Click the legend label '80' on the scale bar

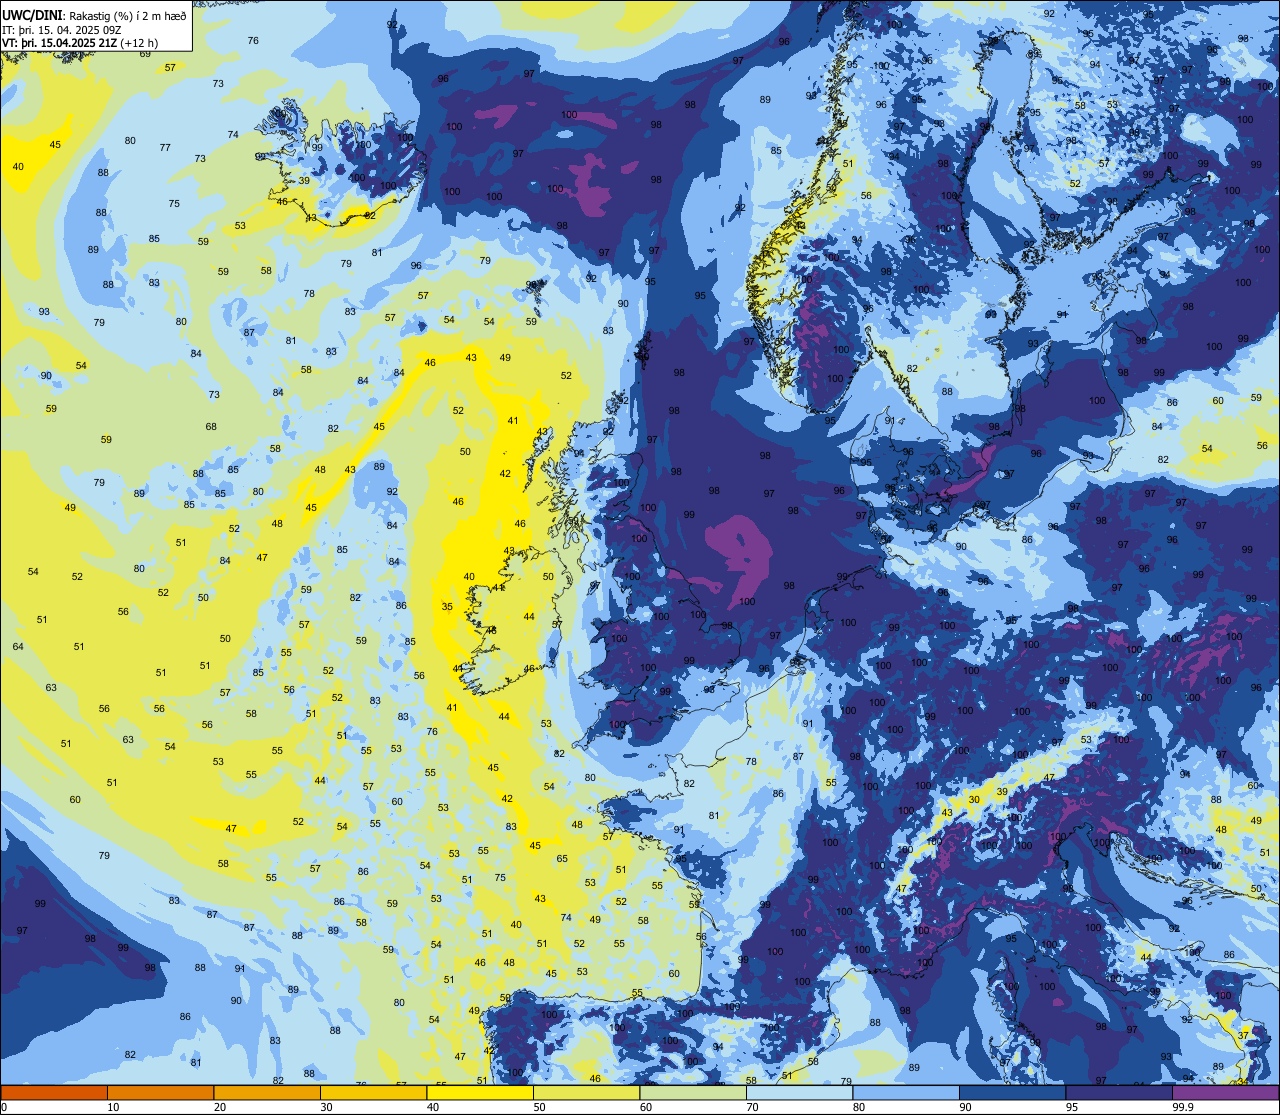pyautogui.click(x=859, y=1107)
